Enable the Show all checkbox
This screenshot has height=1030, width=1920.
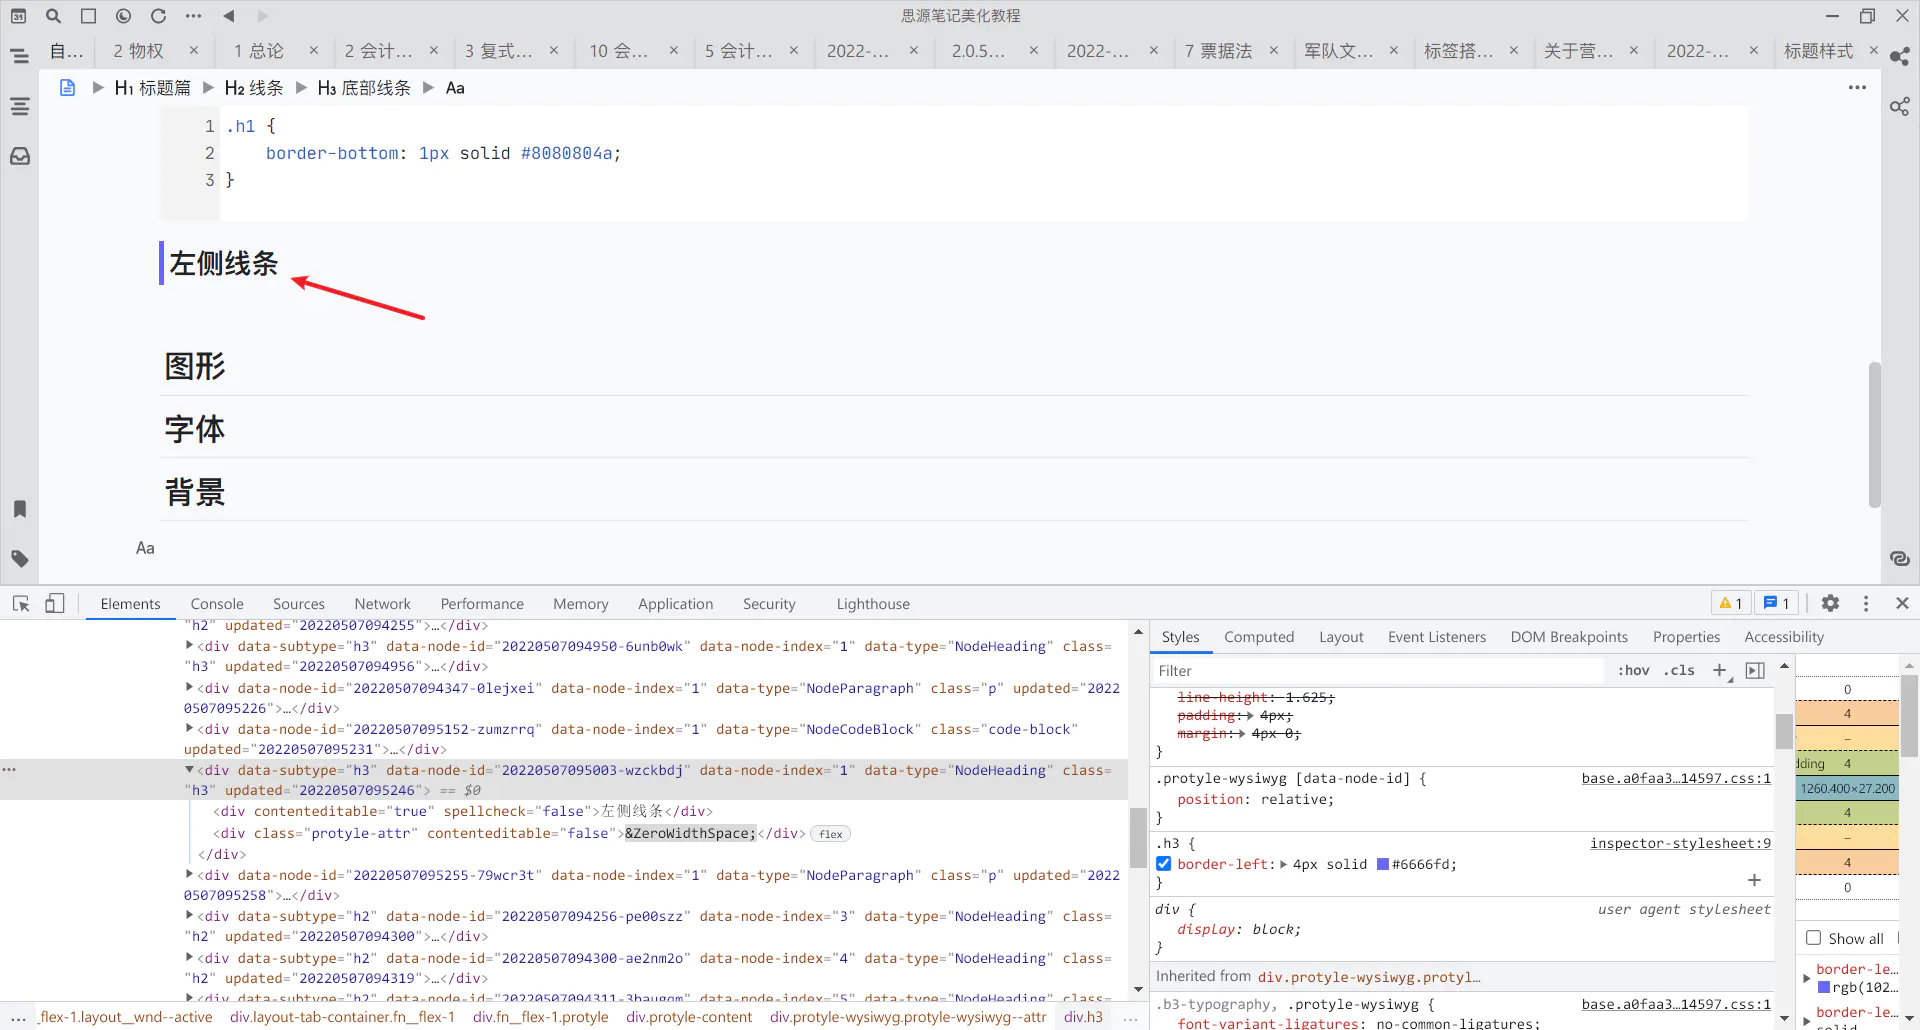click(1813, 938)
